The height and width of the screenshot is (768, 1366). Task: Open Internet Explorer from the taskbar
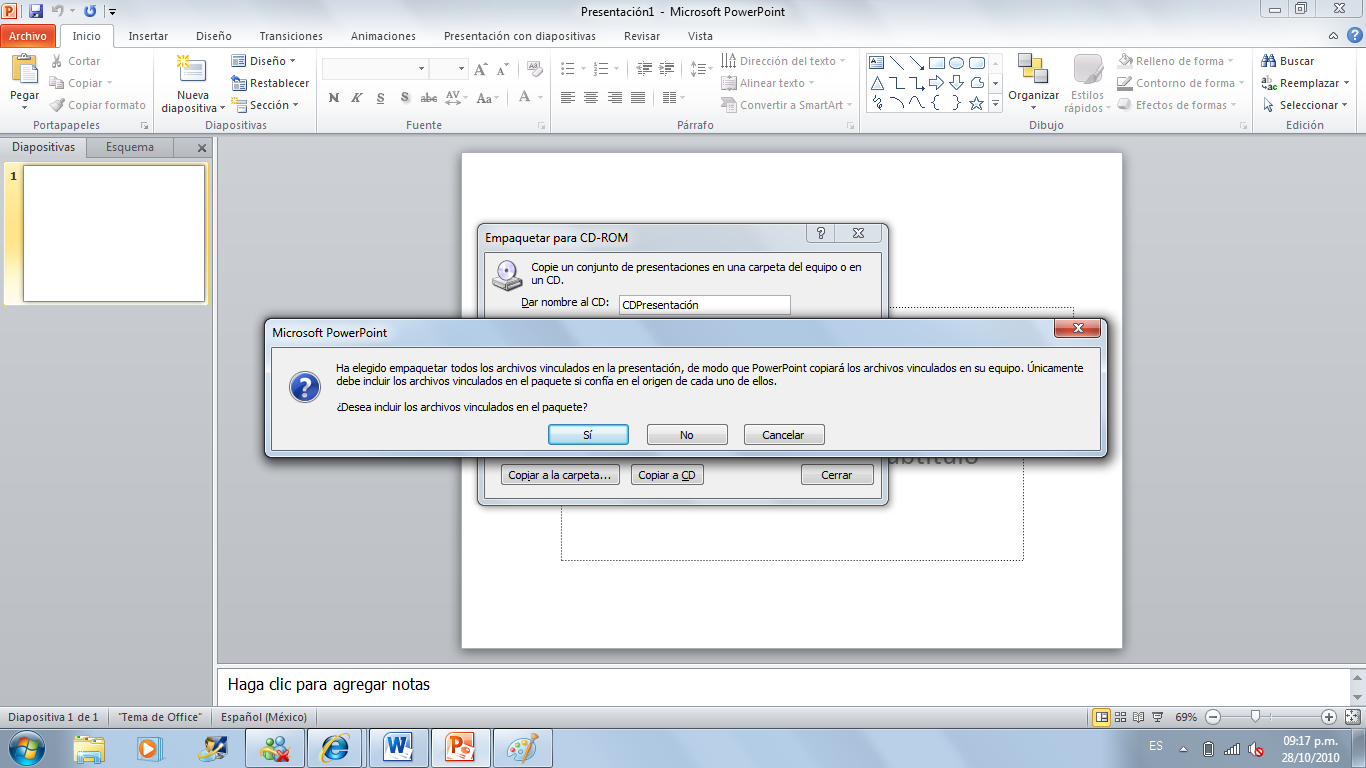point(334,747)
